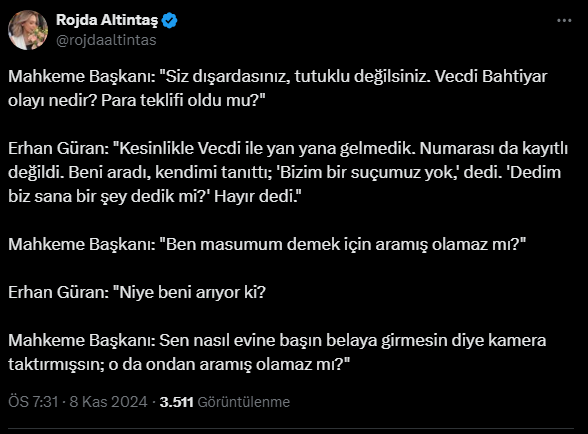Open the Görüntülenme views label

244,402
